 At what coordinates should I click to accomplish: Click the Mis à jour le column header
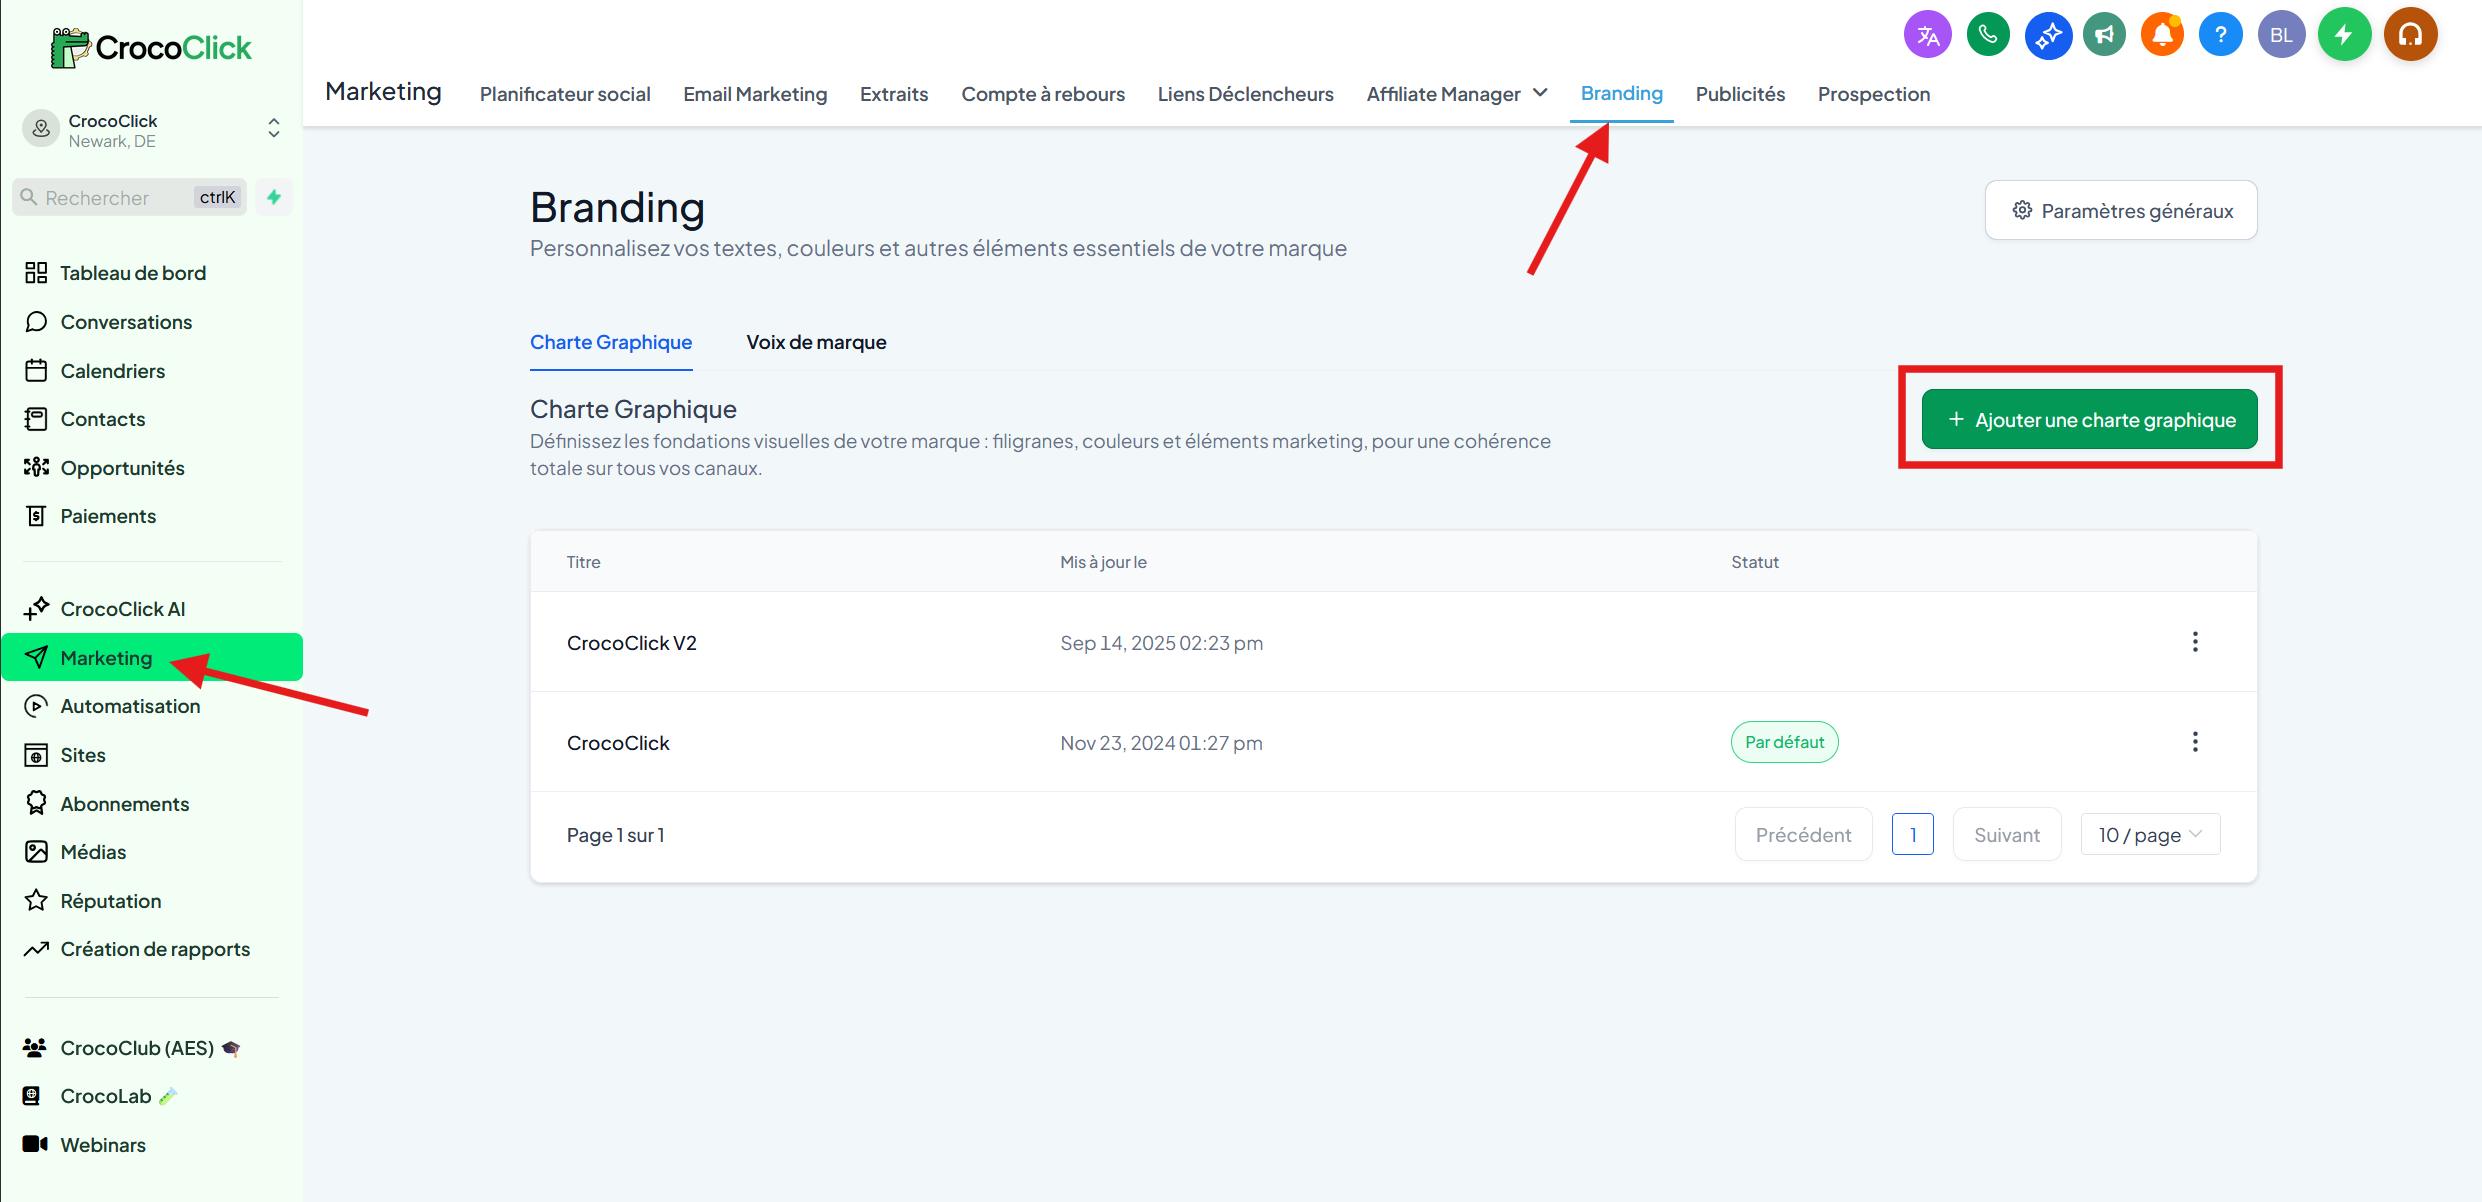point(1103,562)
